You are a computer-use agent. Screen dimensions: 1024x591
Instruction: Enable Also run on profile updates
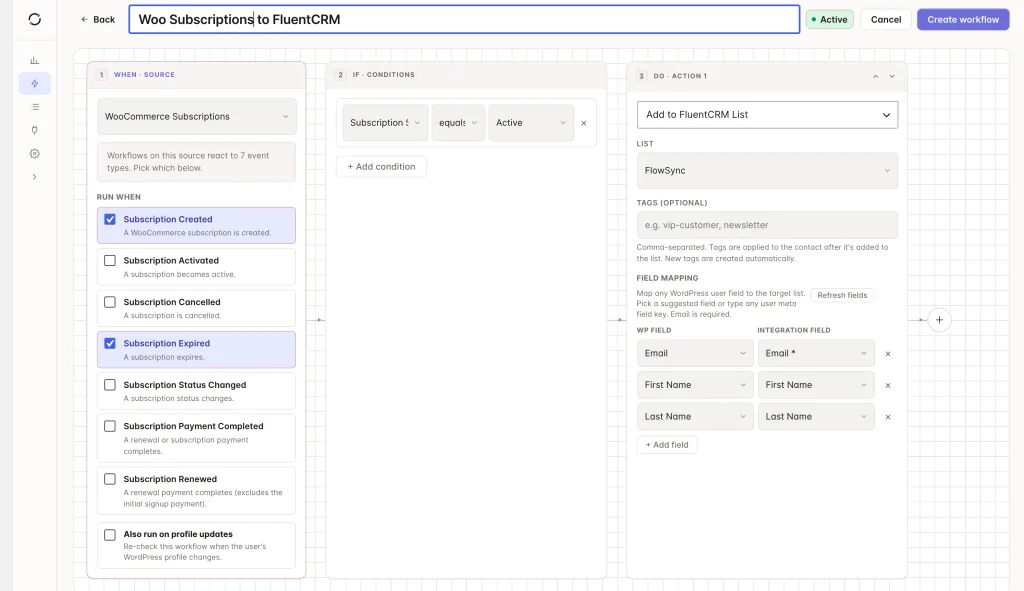point(110,535)
